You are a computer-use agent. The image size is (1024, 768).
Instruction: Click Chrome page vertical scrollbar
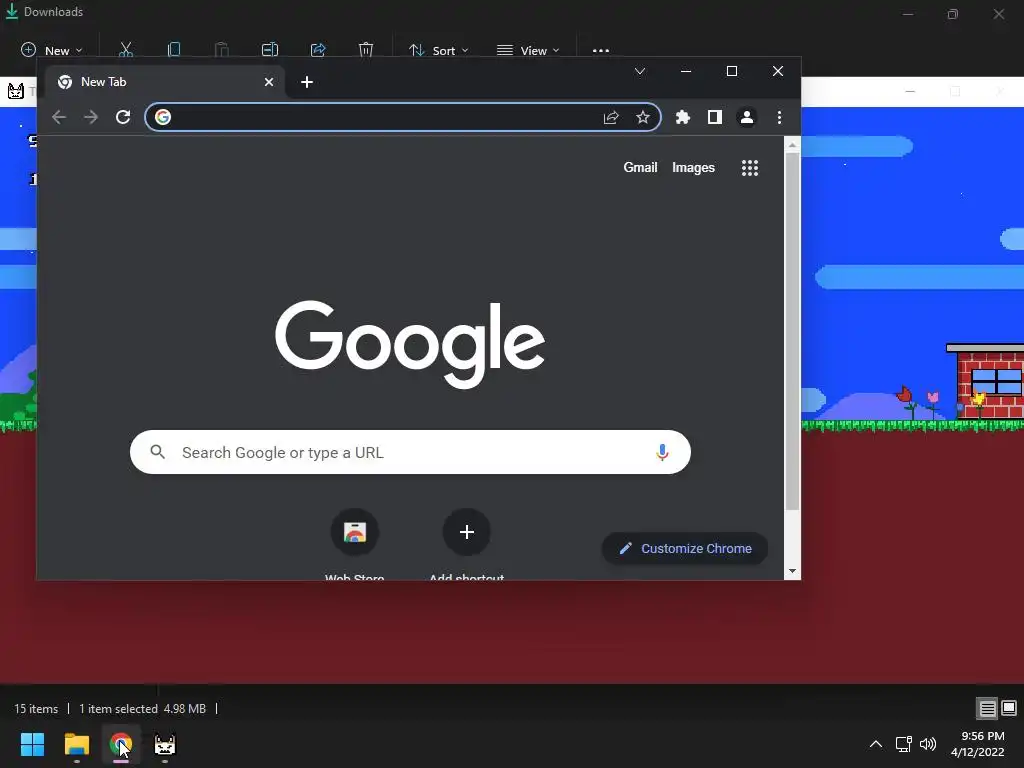[x=792, y=332]
